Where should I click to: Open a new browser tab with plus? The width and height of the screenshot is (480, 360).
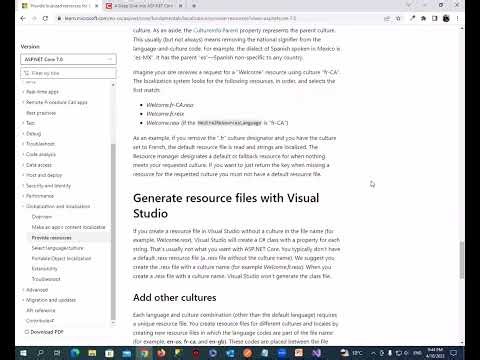pos(194,6)
